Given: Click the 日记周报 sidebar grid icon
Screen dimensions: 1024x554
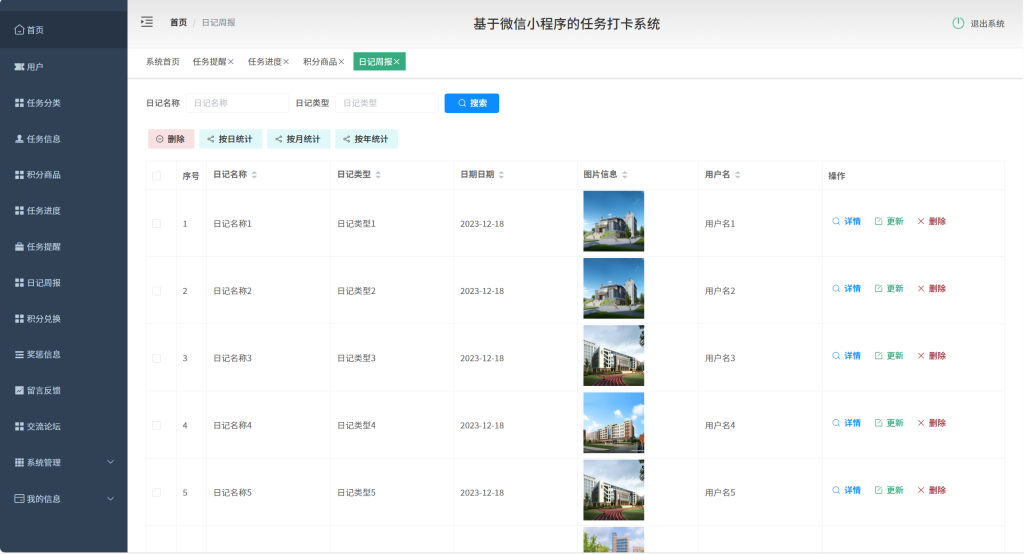Looking at the screenshot, I should point(19,282).
